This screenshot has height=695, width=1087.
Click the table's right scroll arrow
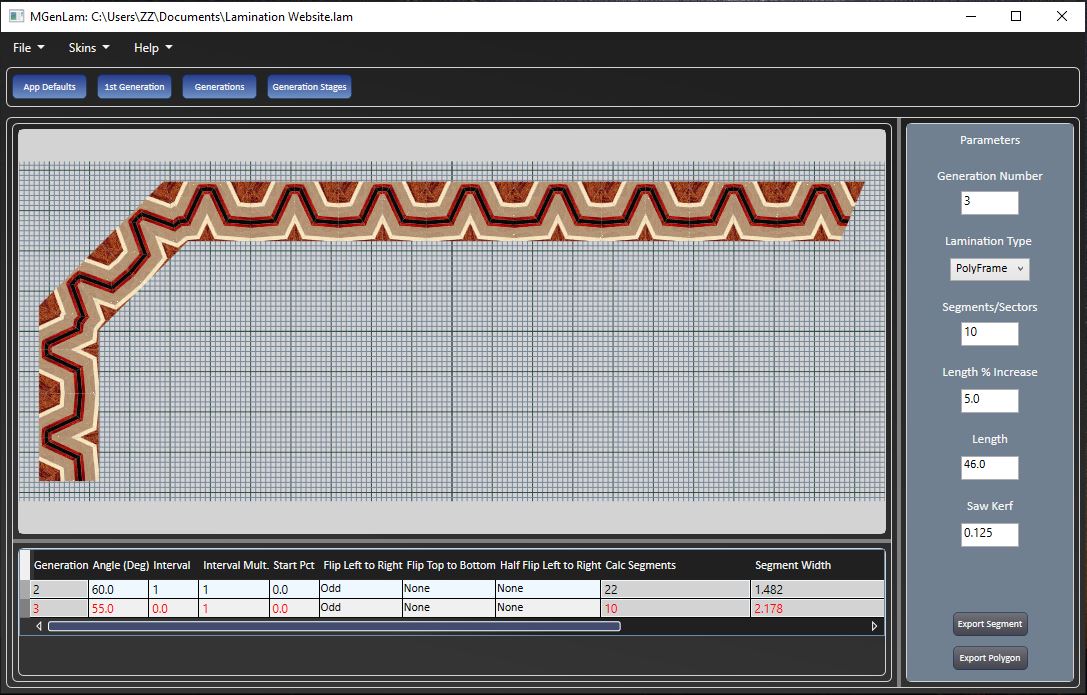coord(874,626)
